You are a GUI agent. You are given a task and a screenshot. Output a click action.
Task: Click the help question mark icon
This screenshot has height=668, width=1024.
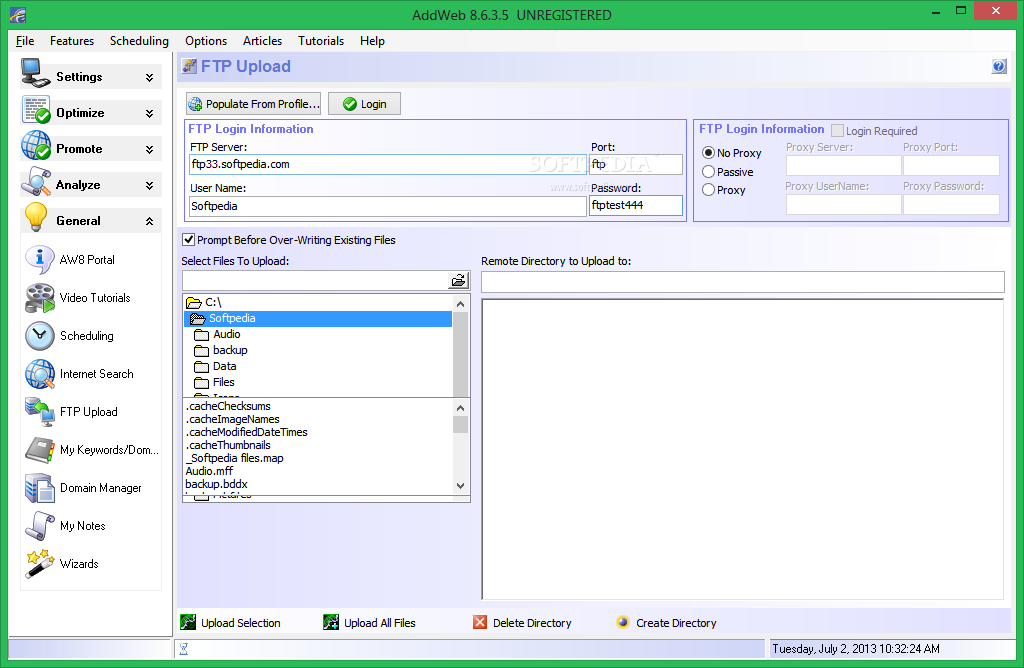999,66
